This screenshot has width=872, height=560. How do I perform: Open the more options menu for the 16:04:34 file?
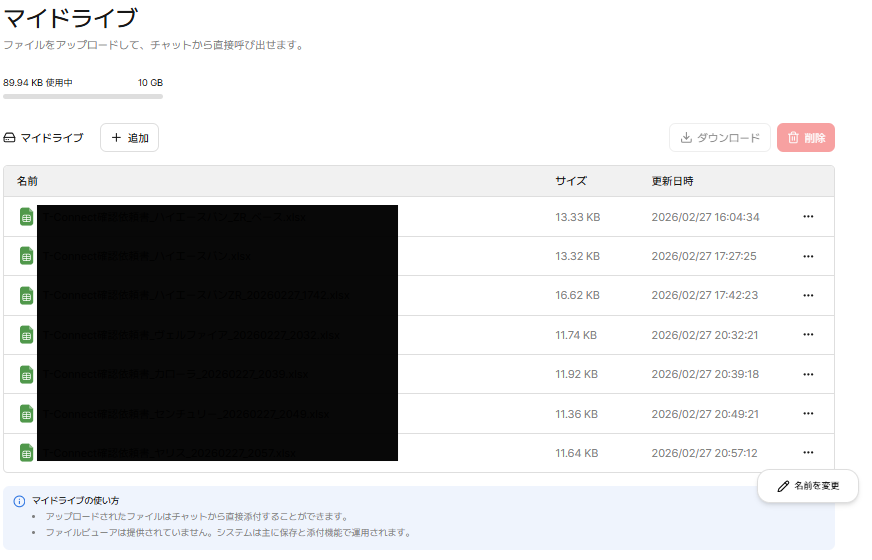(808, 216)
